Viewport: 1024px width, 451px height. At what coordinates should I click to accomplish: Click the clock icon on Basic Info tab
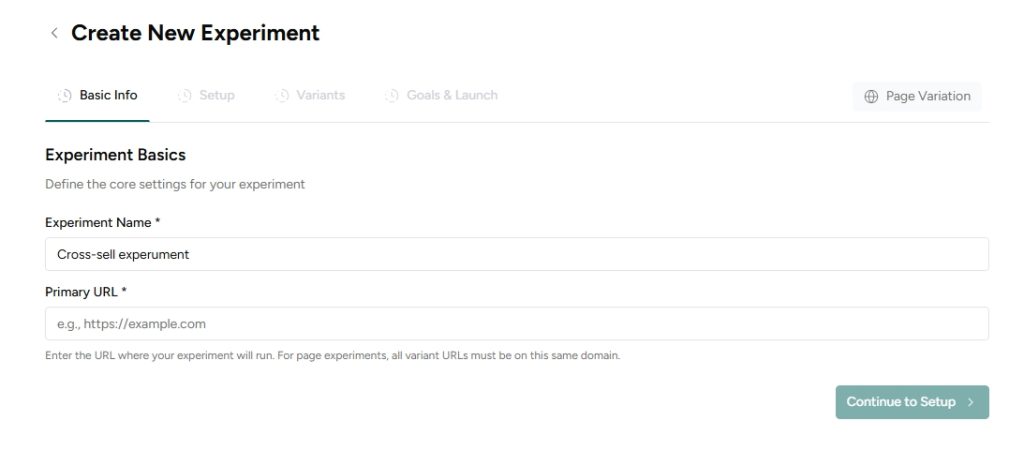tap(65, 96)
